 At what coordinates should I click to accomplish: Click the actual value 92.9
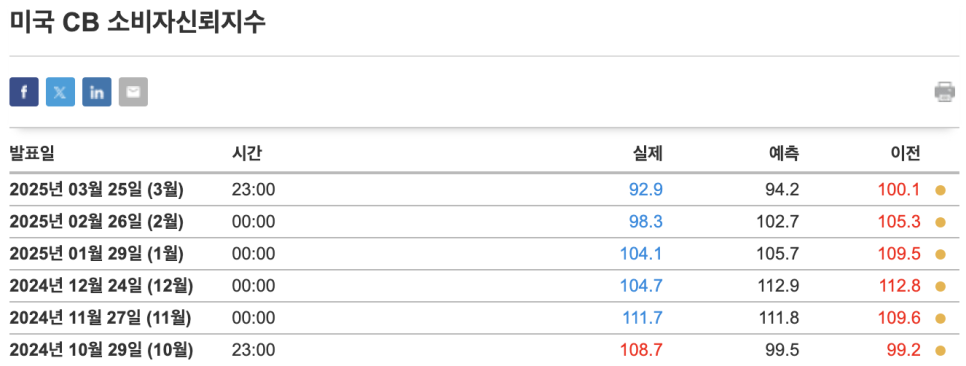click(x=646, y=190)
